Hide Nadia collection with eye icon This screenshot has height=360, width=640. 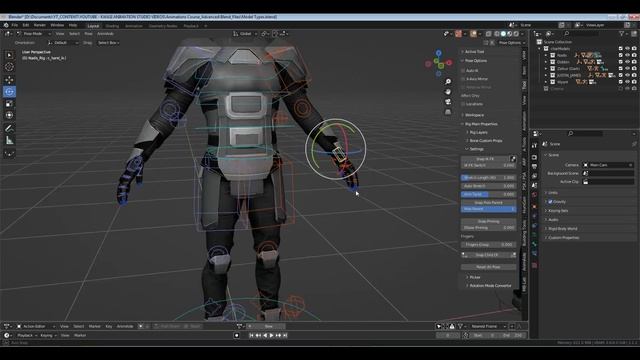tap(627, 55)
